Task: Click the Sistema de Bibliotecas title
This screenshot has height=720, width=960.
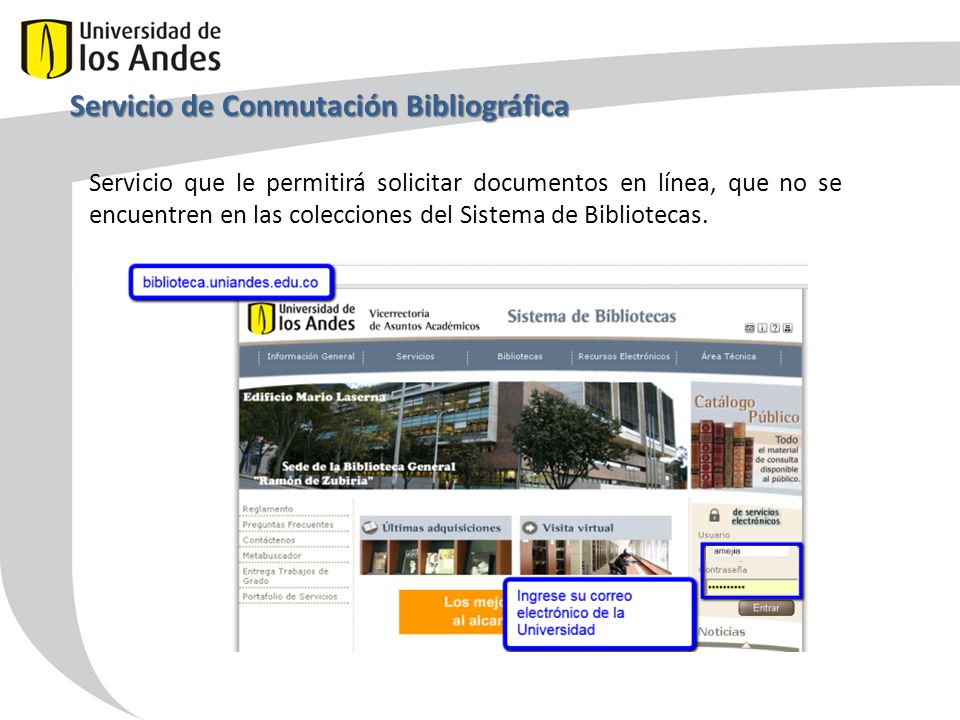Action: pyautogui.click(x=591, y=317)
